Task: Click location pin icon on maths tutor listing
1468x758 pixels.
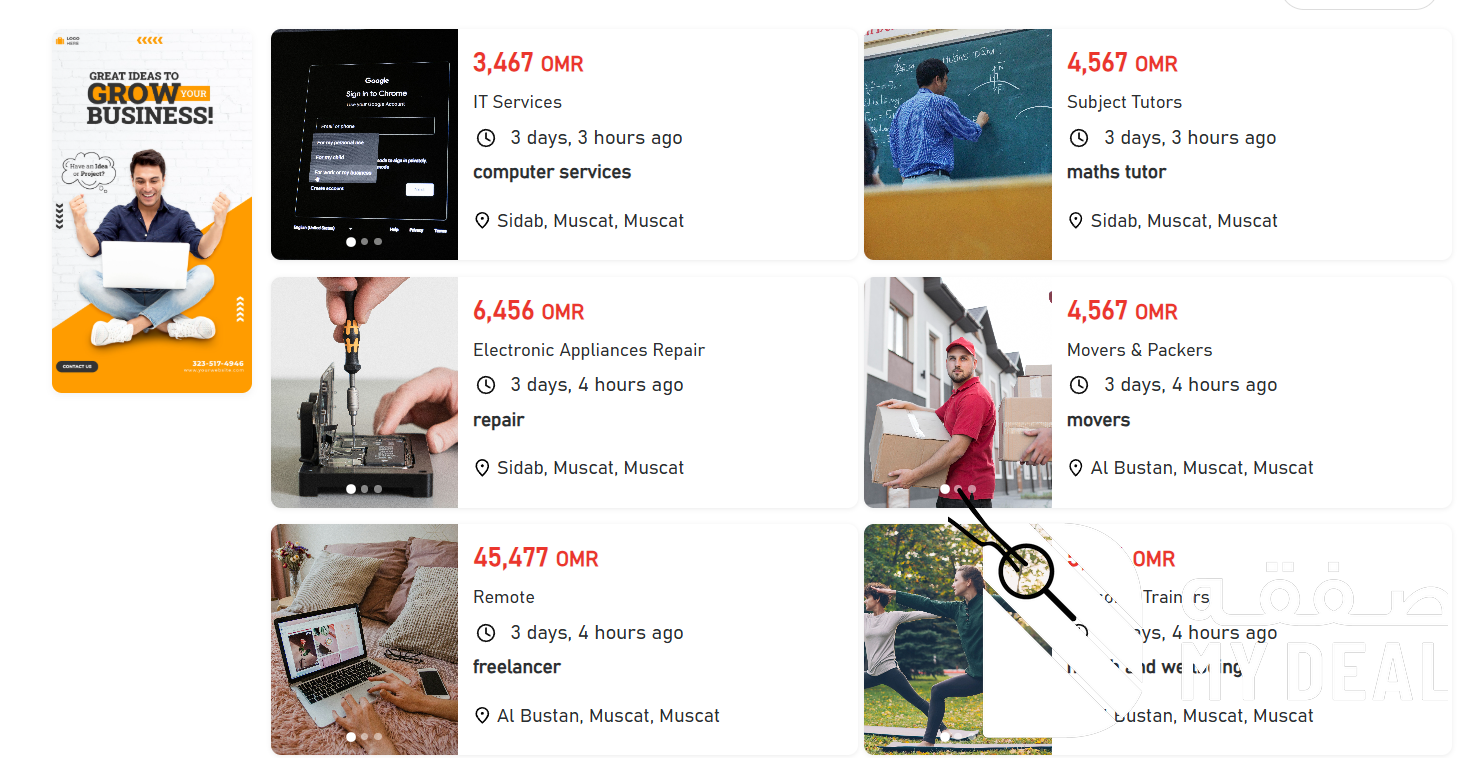Action: click(1076, 221)
